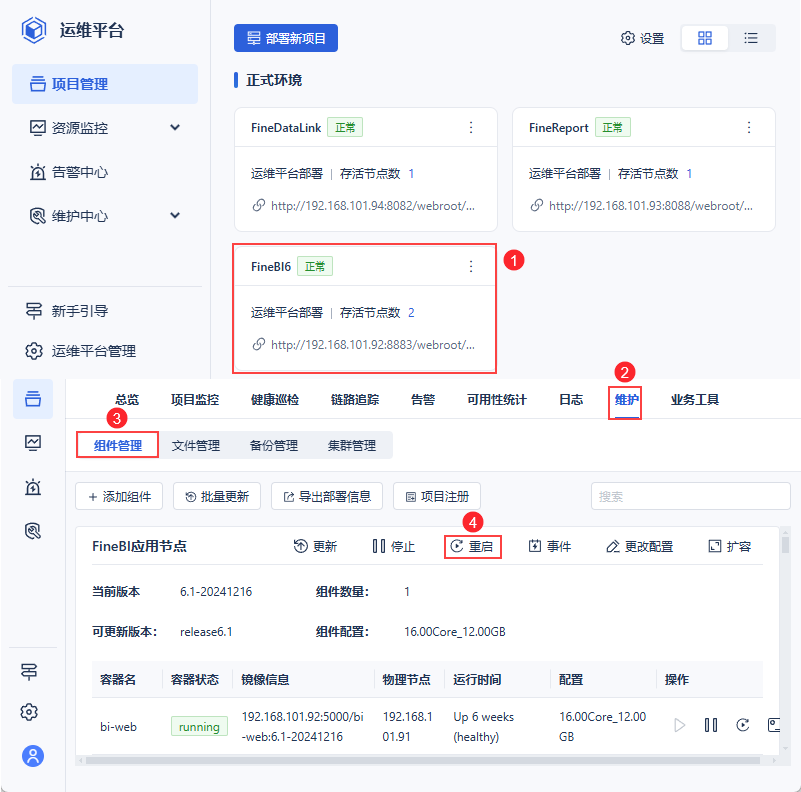Viewport: 801px width, 792px height.
Task: Switch to the 告警 tab
Action: (423, 400)
